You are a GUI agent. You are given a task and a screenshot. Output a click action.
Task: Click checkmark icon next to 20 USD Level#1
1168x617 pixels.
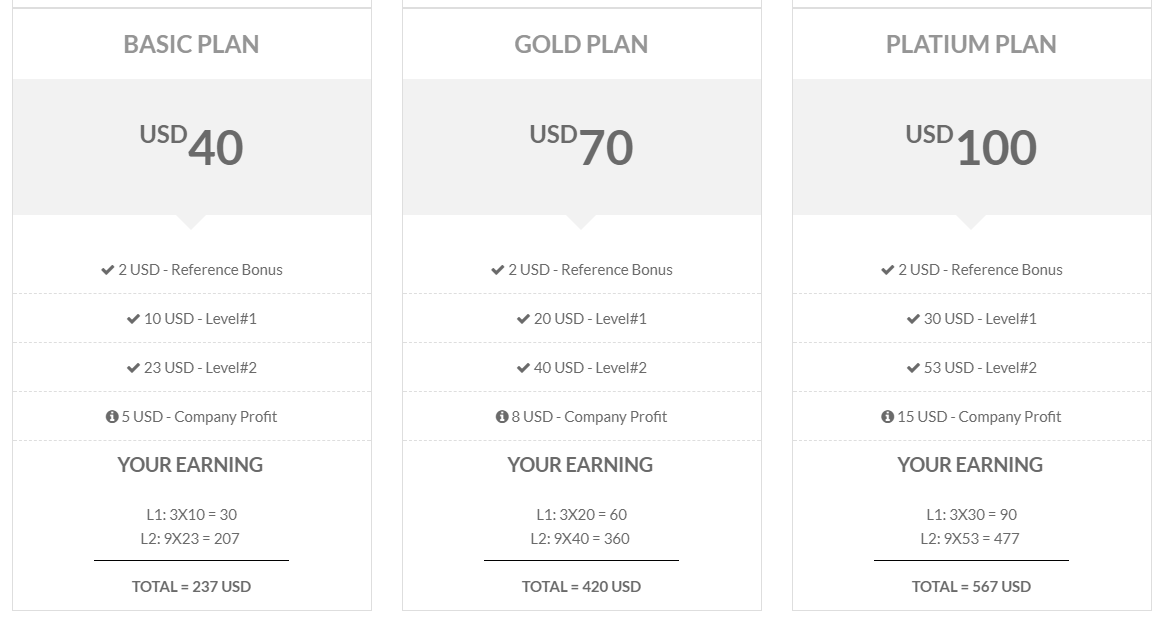pyautogui.click(x=523, y=319)
